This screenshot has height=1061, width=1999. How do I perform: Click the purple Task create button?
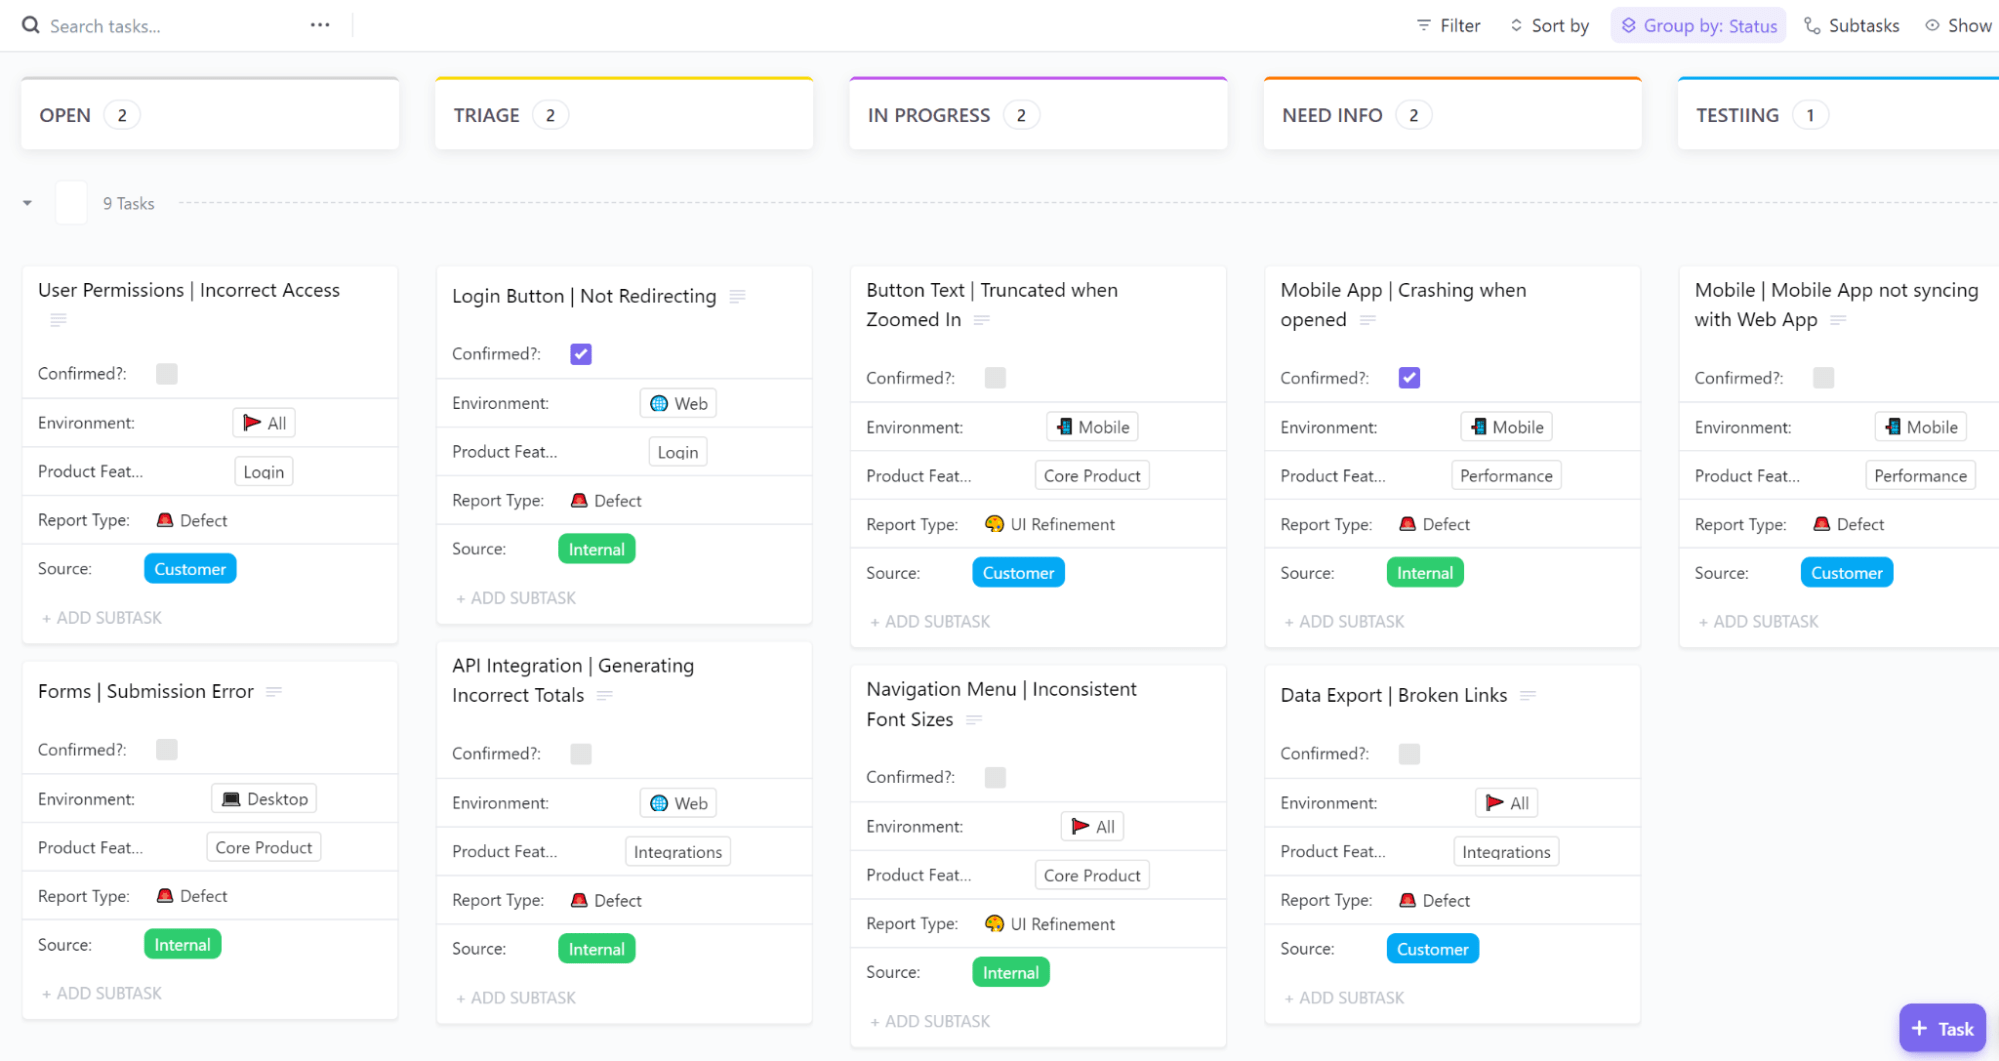(1942, 1028)
